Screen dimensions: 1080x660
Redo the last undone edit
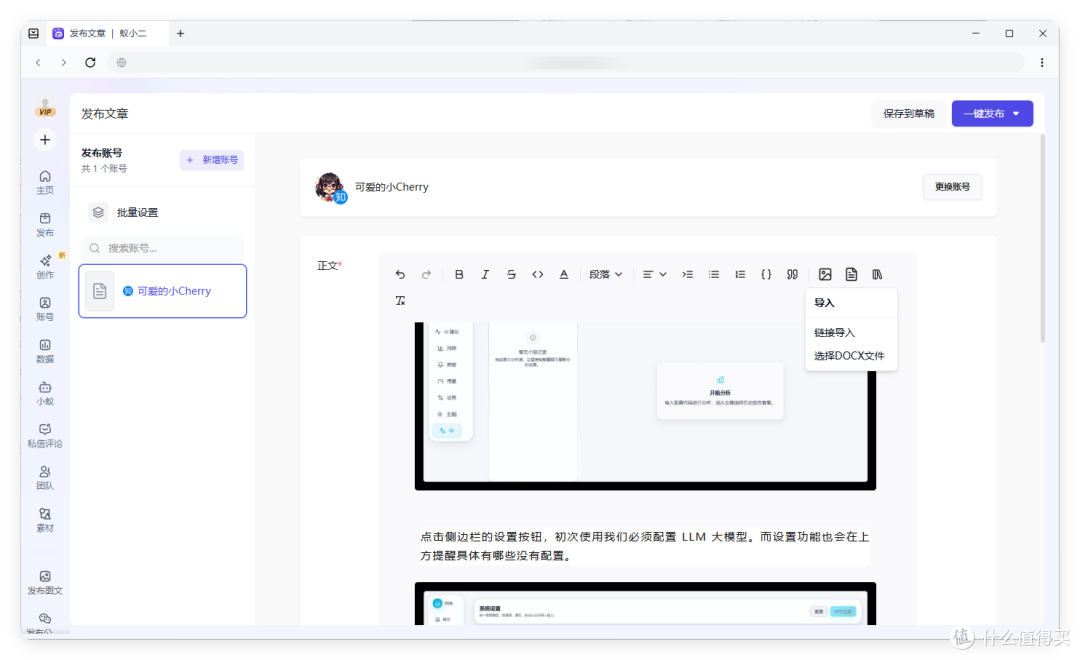(x=426, y=274)
